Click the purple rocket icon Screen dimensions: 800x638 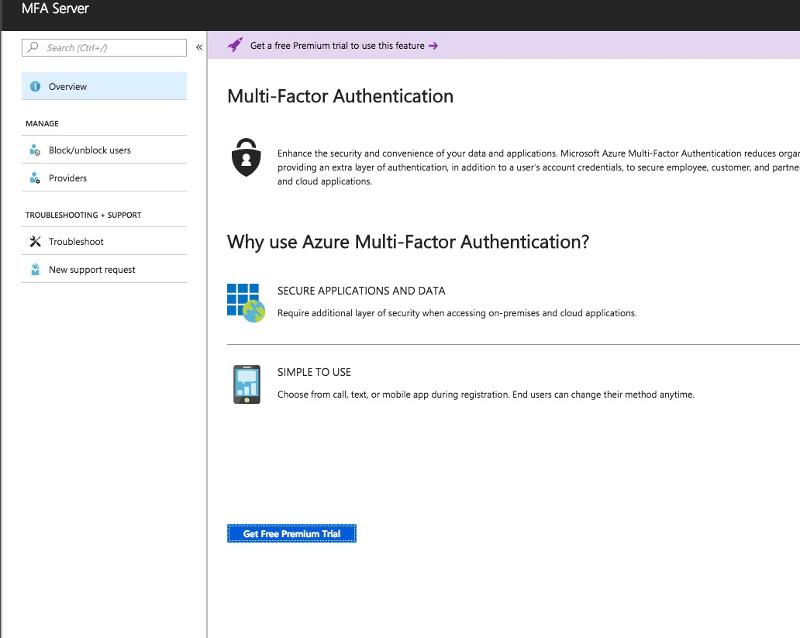click(235, 45)
